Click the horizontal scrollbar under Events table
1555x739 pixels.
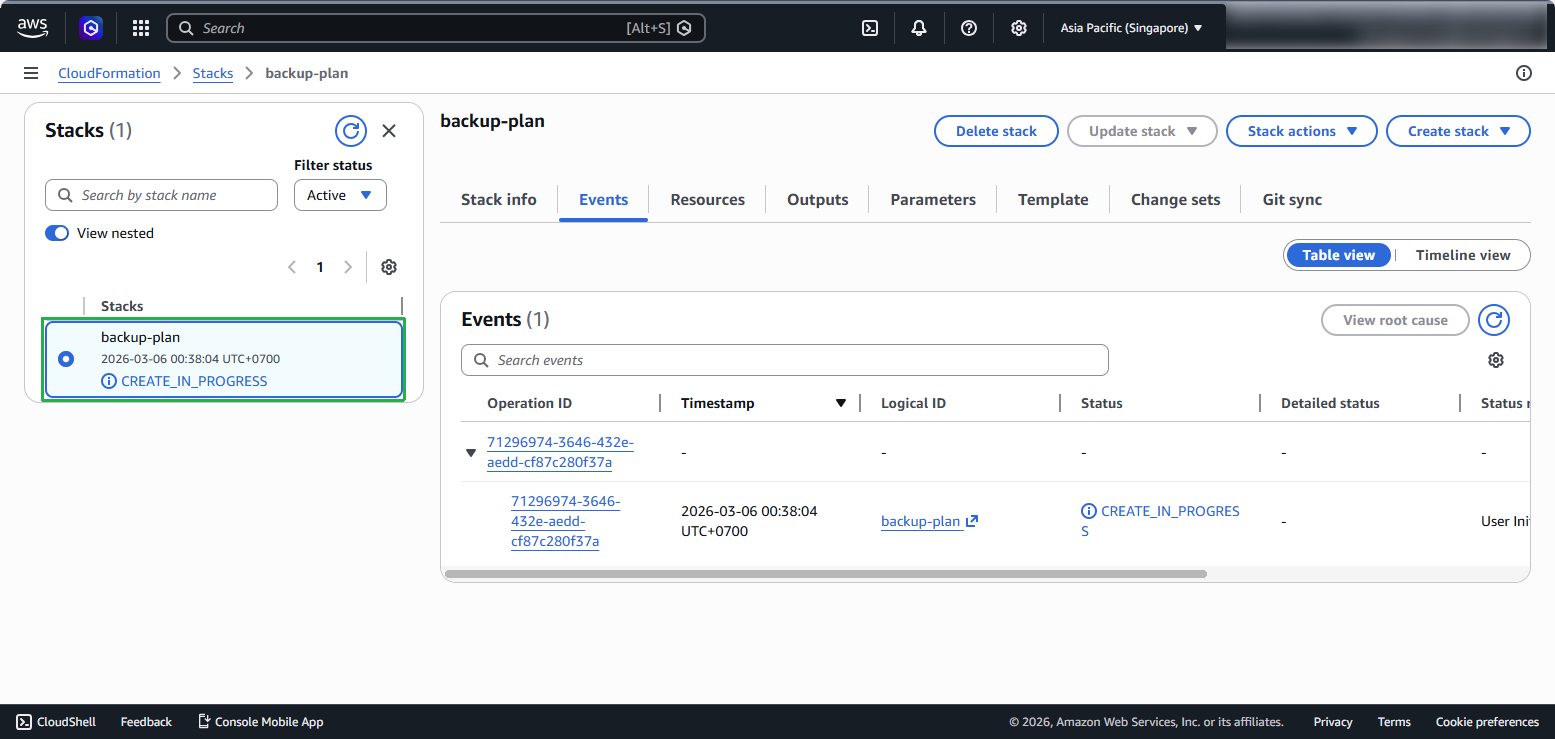click(x=826, y=574)
